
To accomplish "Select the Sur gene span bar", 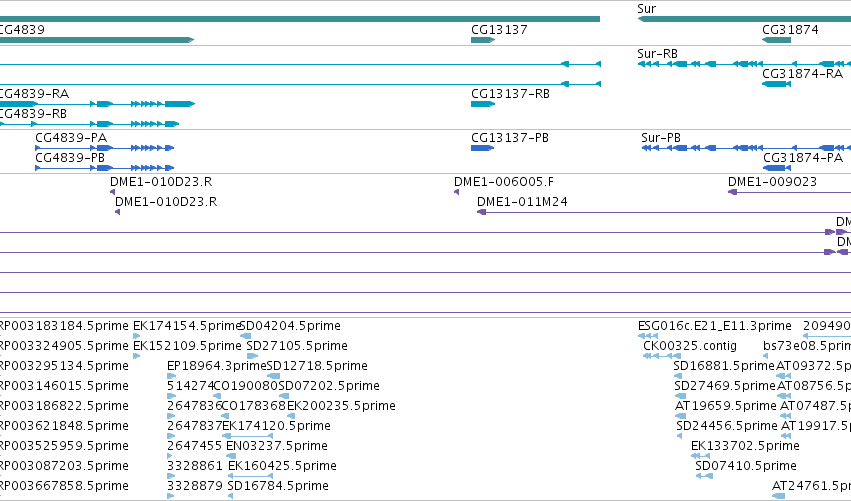I will coord(744,19).
